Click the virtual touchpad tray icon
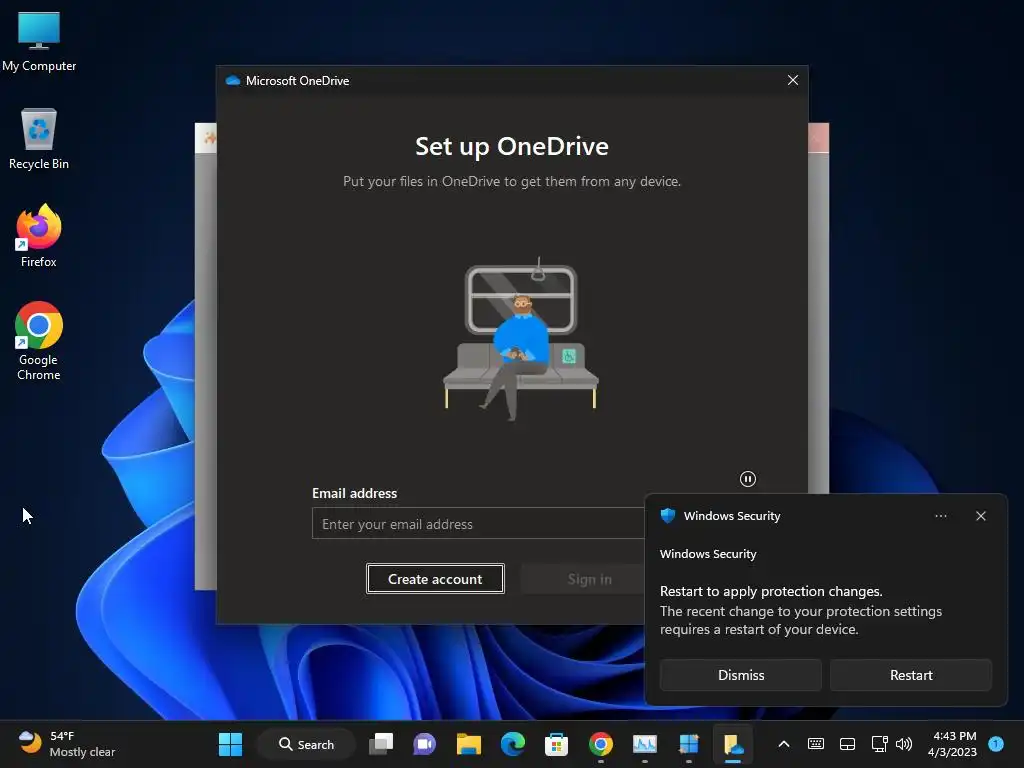The width and height of the screenshot is (1024, 768). [x=847, y=744]
